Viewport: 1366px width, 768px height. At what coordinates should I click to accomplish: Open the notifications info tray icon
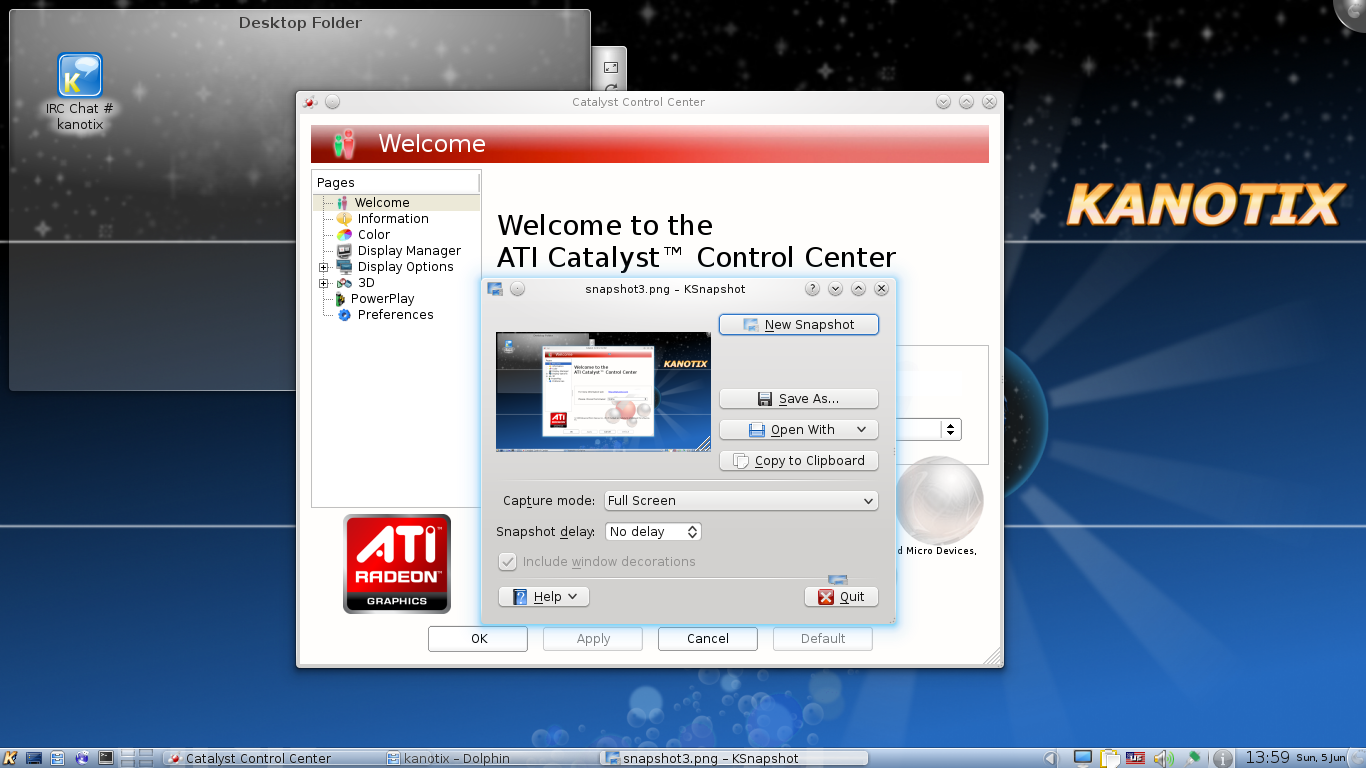coord(1221,758)
